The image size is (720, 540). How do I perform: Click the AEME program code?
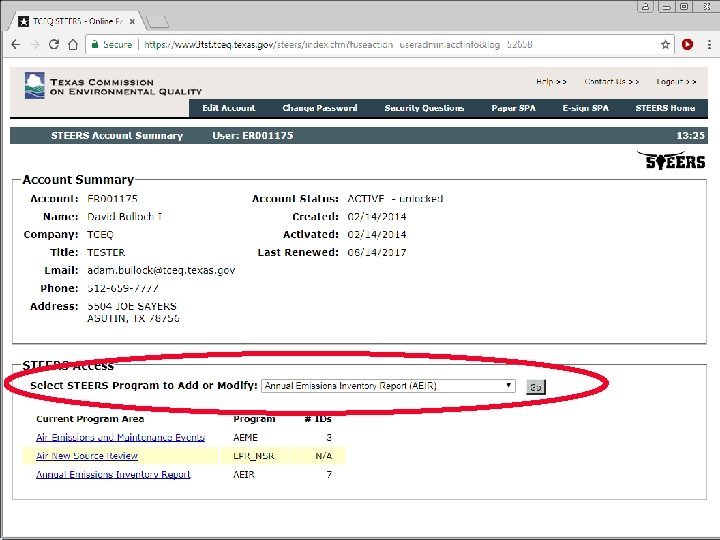point(245,438)
